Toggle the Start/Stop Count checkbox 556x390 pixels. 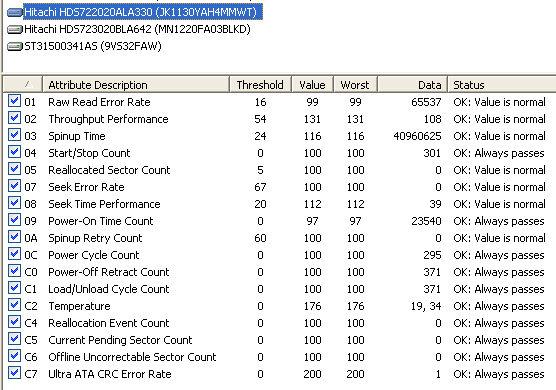coord(14,152)
